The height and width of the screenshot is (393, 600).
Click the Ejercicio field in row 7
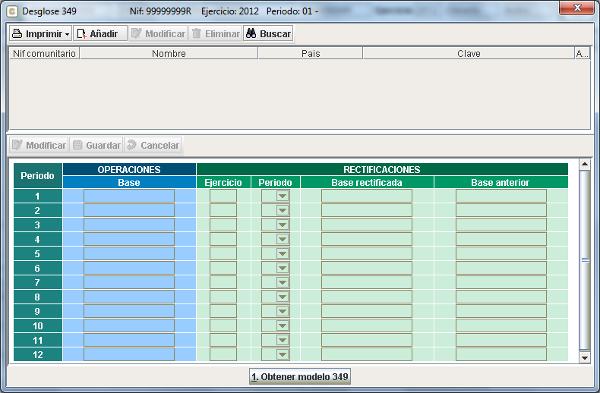[x=223, y=282]
